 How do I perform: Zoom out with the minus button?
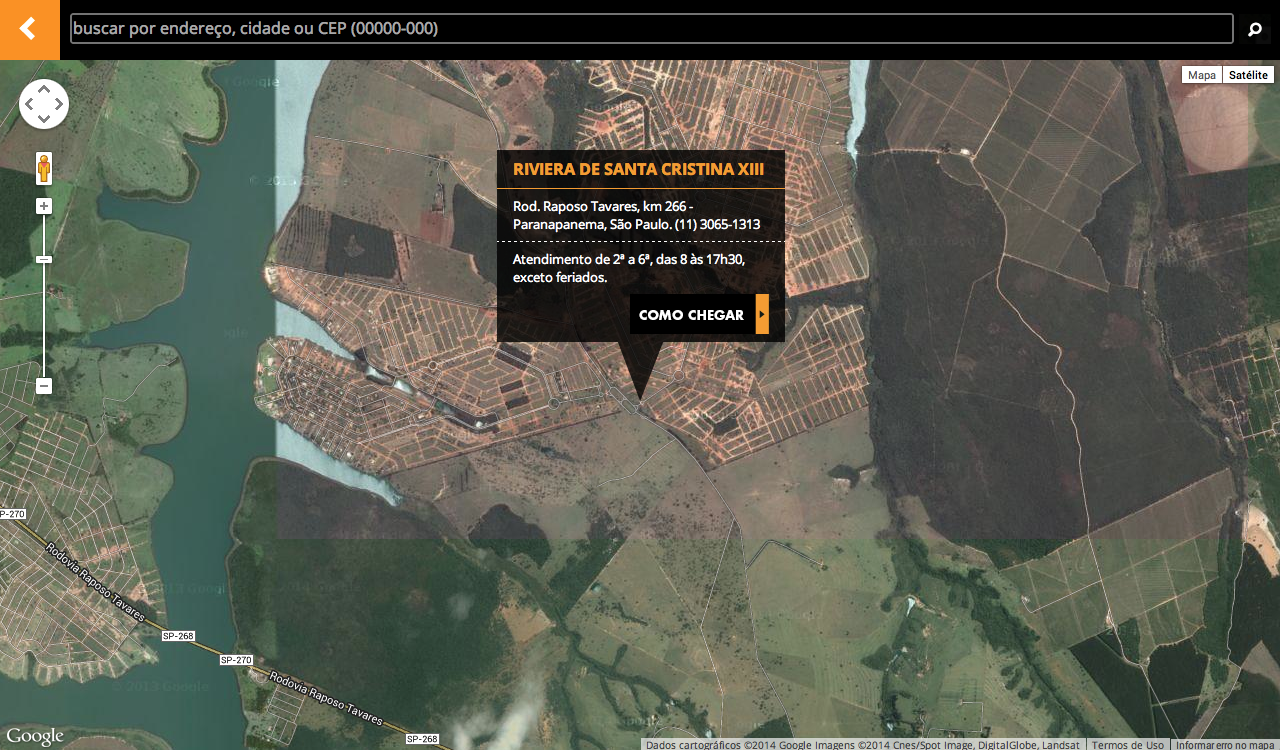click(44, 386)
